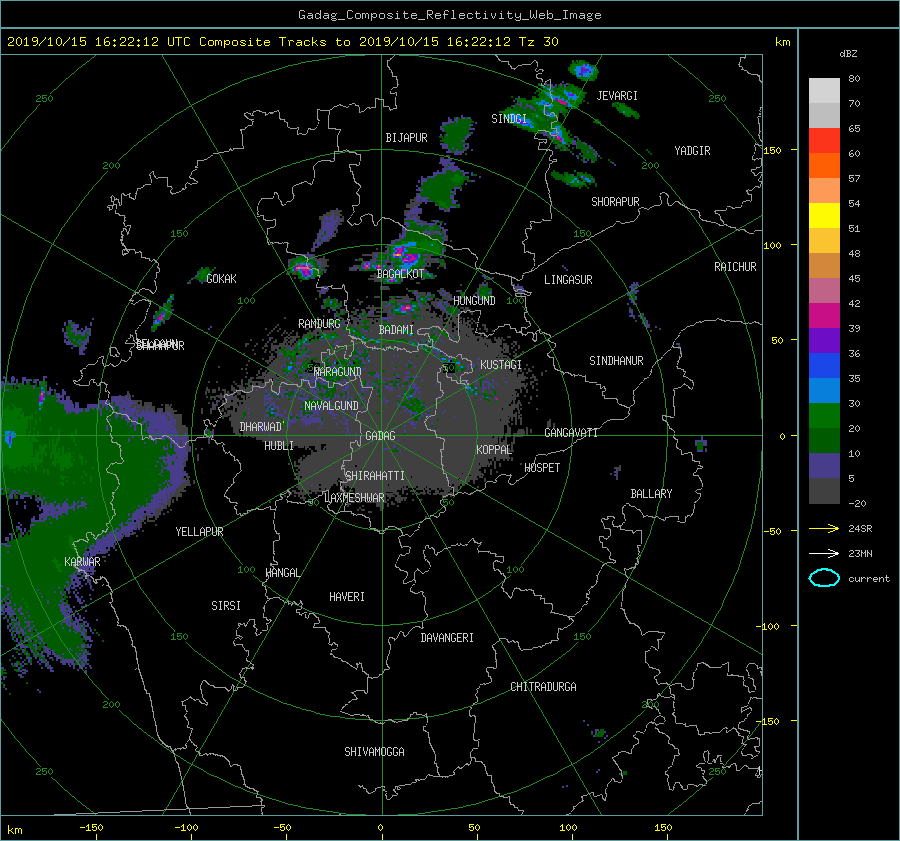Click the -150 label on the bottom km axis
Image resolution: width=900 pixels, height=841 pixels.
tap(91, 828)
